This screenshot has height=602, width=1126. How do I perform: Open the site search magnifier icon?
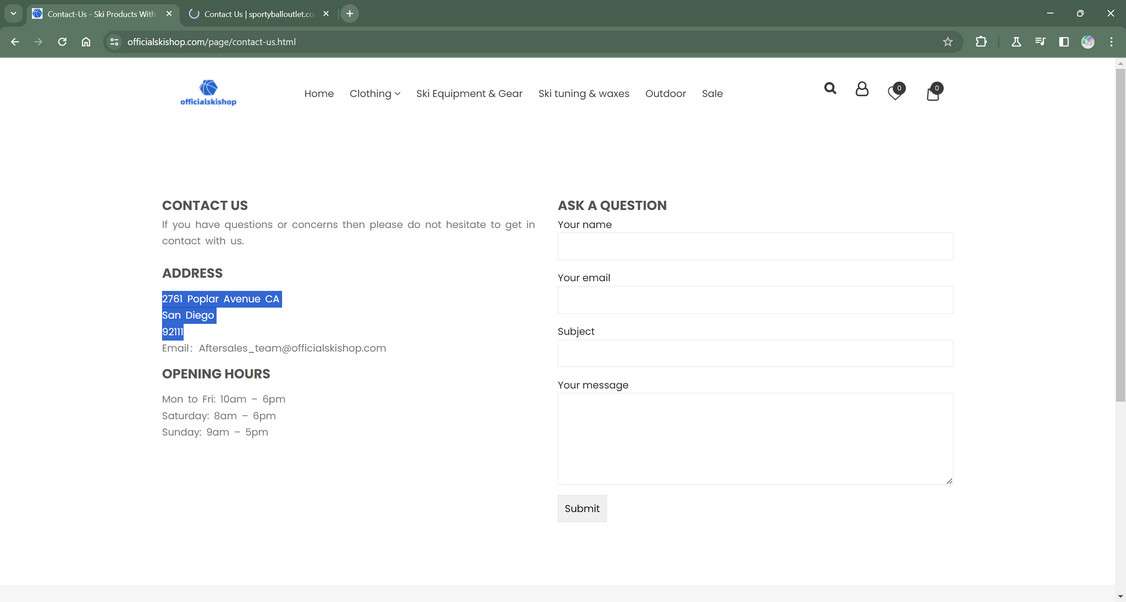[x=830, y=88]
